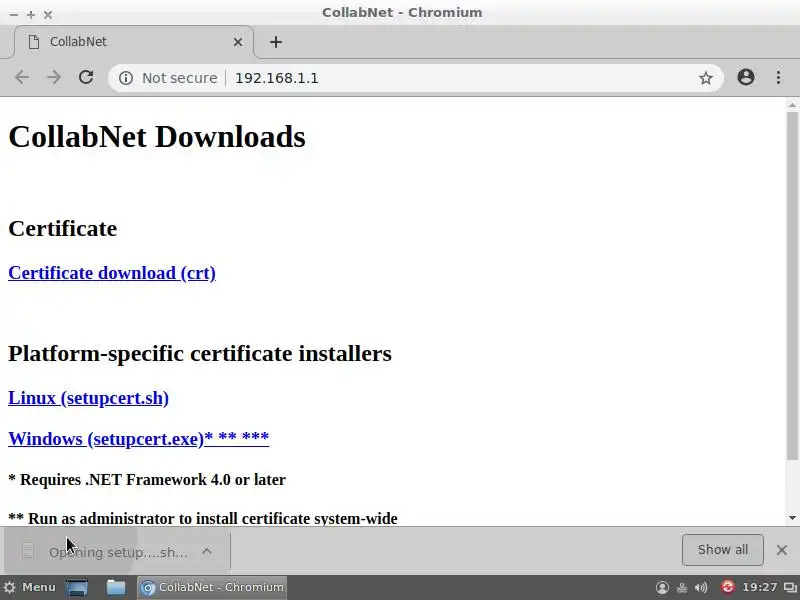
Task: Click the CollabNet Downloads heading
Action: click(x=157, y=137)
